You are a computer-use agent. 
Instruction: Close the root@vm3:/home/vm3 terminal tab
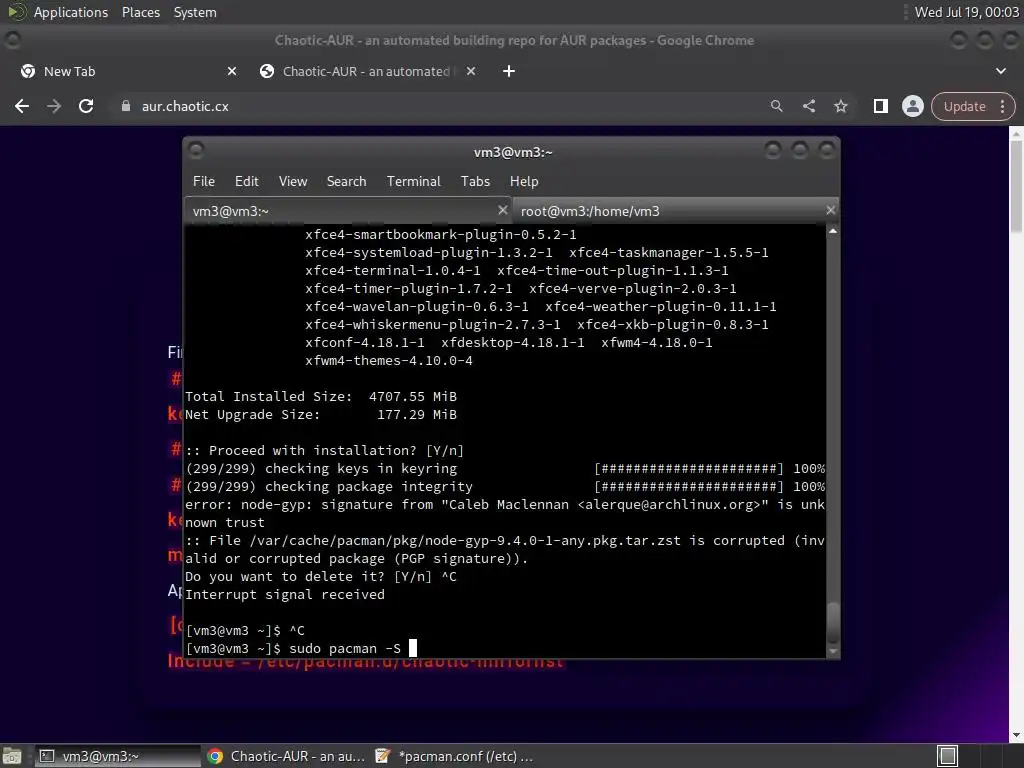click(x=830, y=210)
